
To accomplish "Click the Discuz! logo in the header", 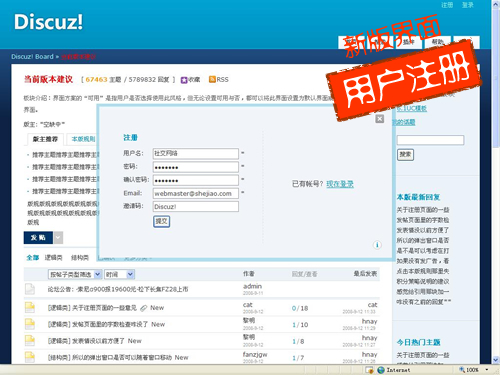I will [48, 22].
